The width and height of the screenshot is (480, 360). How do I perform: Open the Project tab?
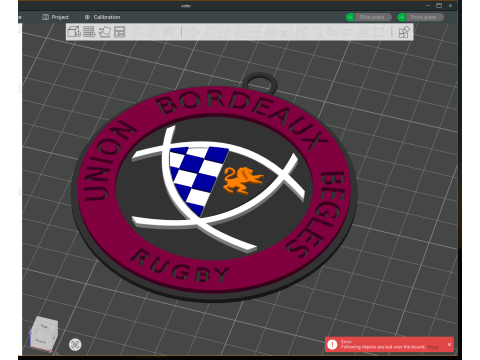tap(55, 17)
